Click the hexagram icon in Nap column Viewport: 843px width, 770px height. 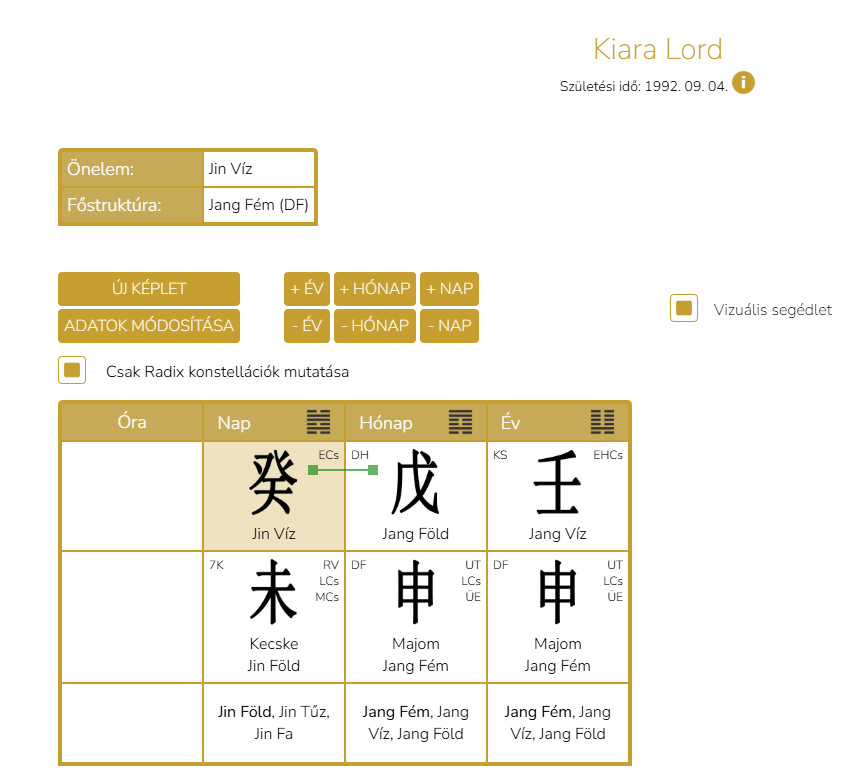318,422
